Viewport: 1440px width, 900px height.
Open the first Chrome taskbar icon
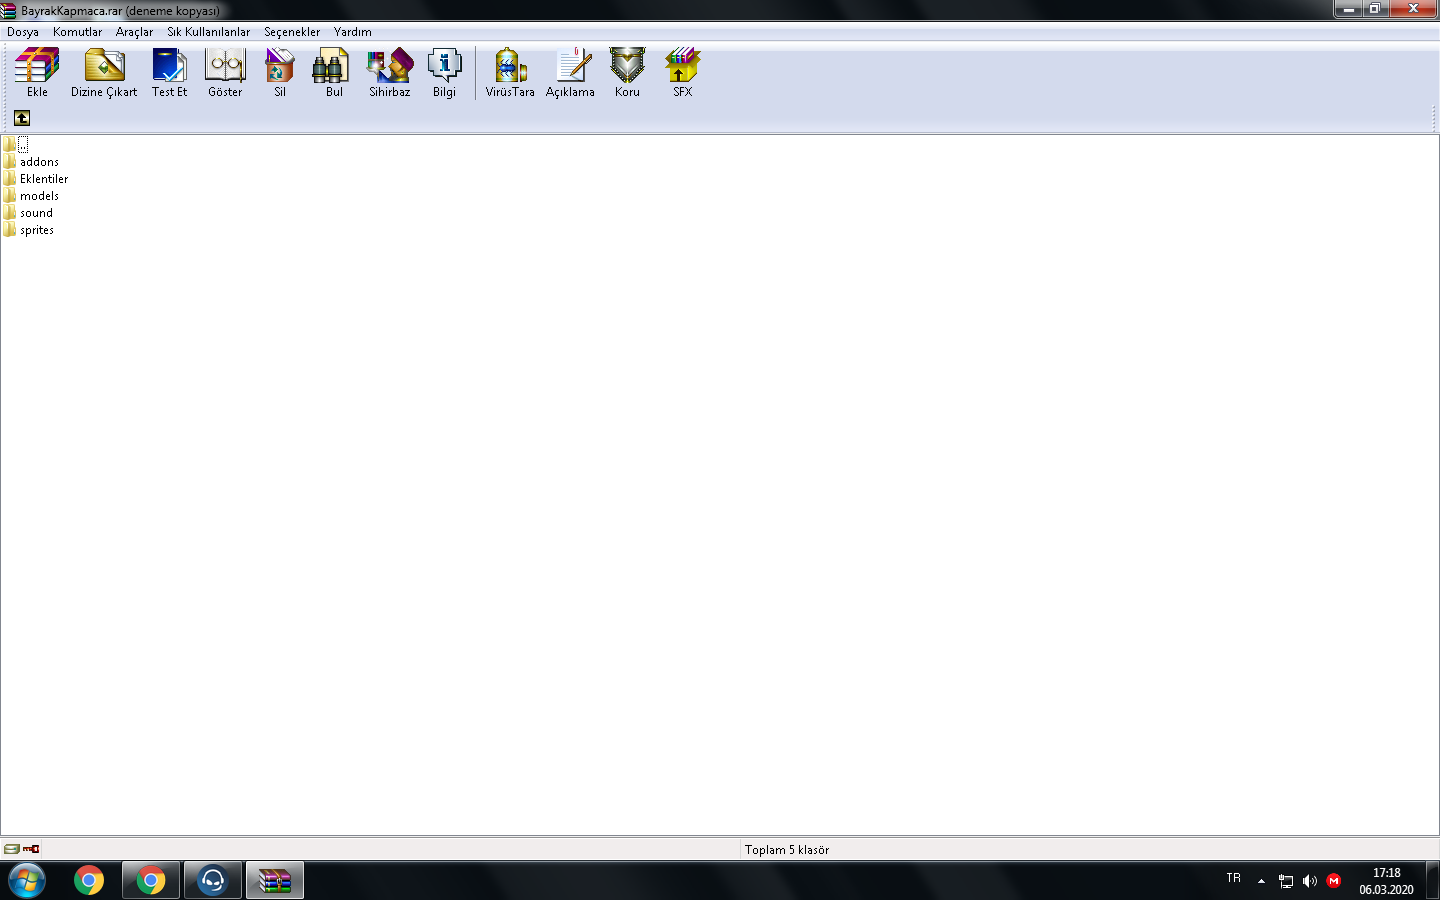pos(89,881)
